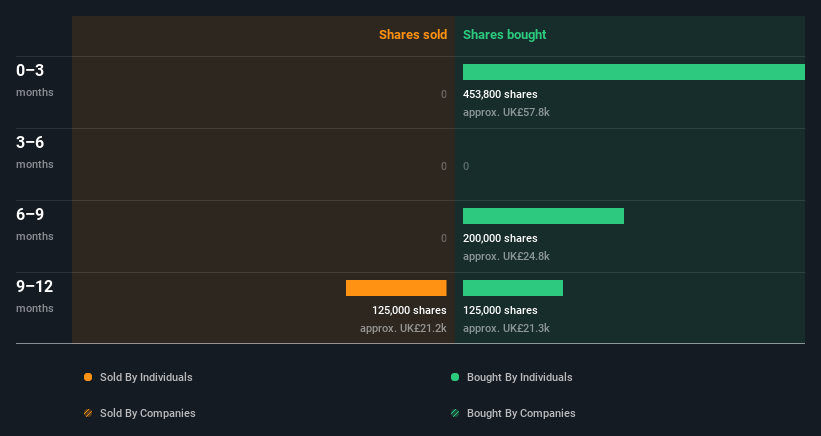The image size is (821, 436).
Task: Click the orange Sold By Individuals legend dot
Action: point(88,377)
